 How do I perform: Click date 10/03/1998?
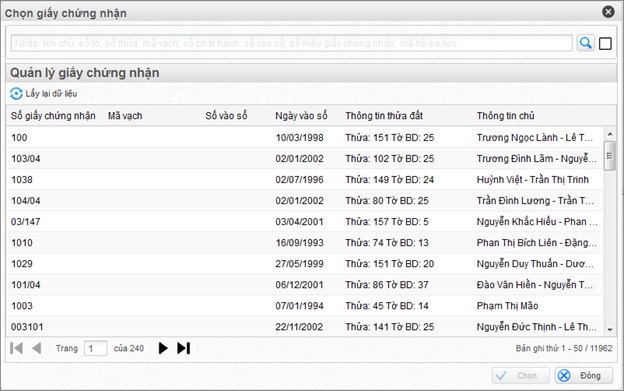point(300,138)
